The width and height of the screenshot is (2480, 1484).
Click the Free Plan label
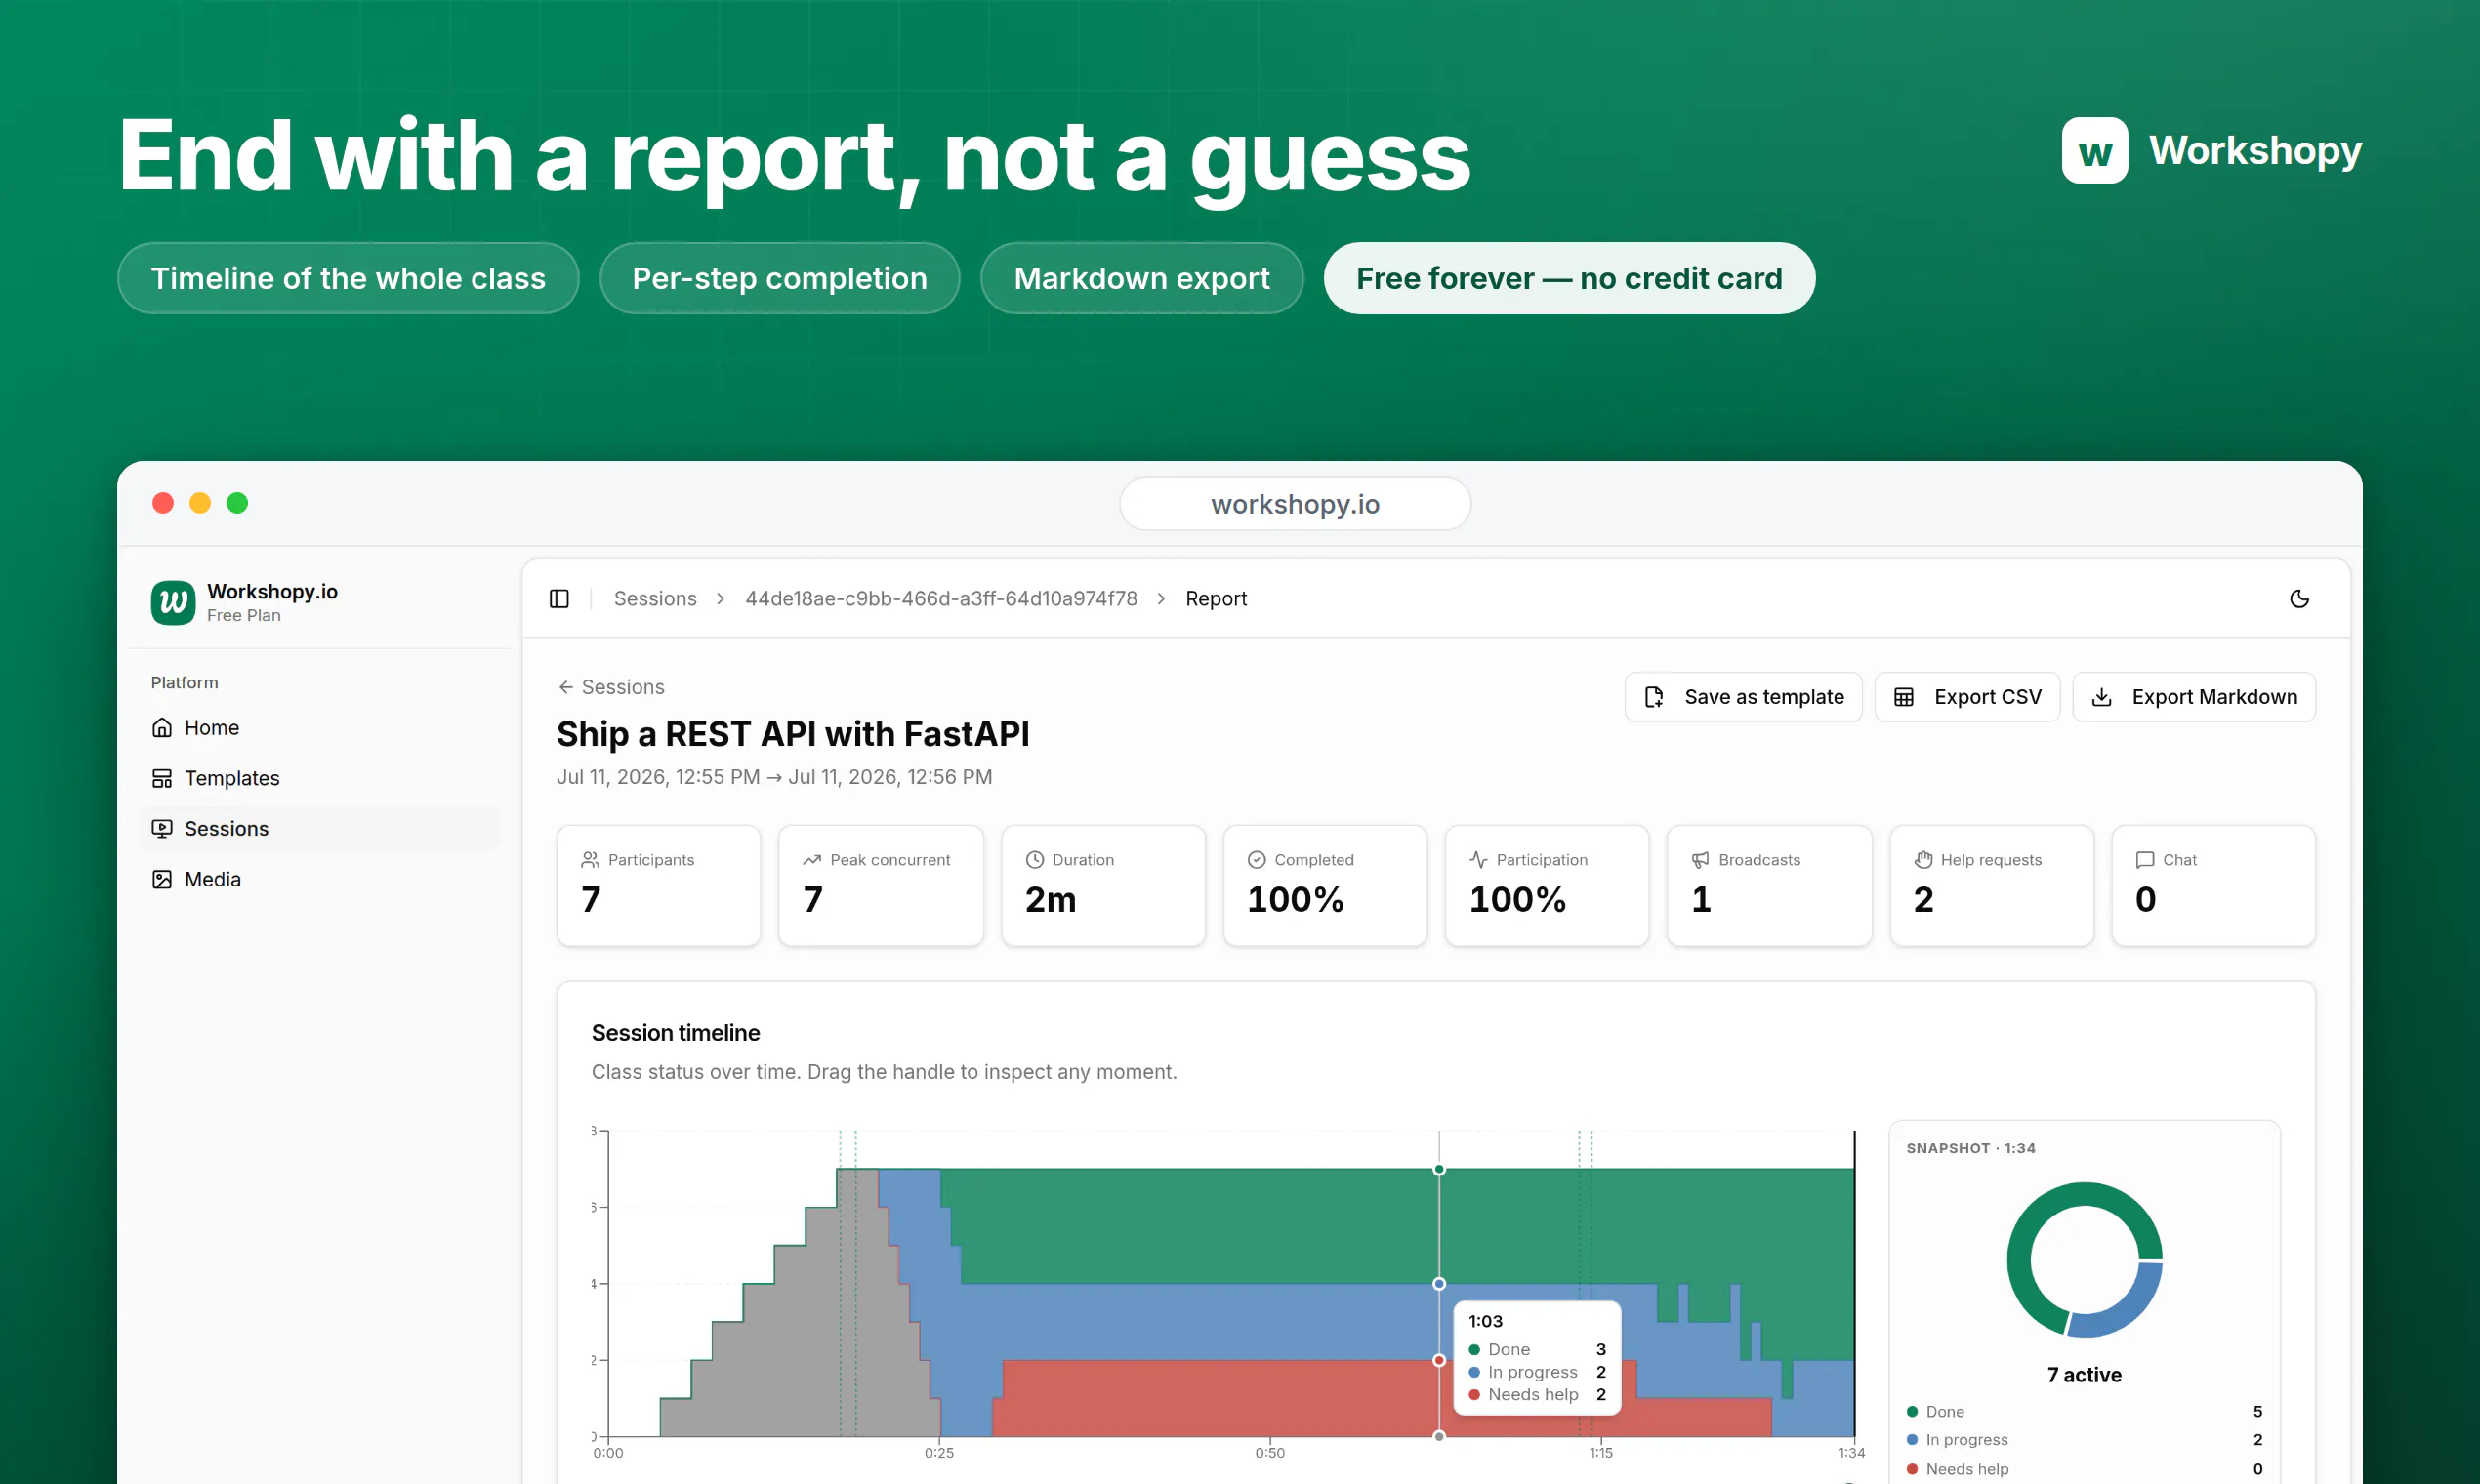[244, 616]
